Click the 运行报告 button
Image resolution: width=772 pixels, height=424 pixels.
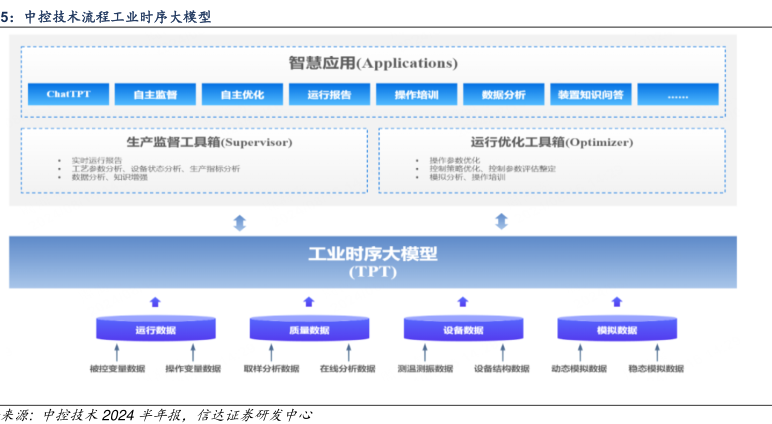[x=328, y=95]
